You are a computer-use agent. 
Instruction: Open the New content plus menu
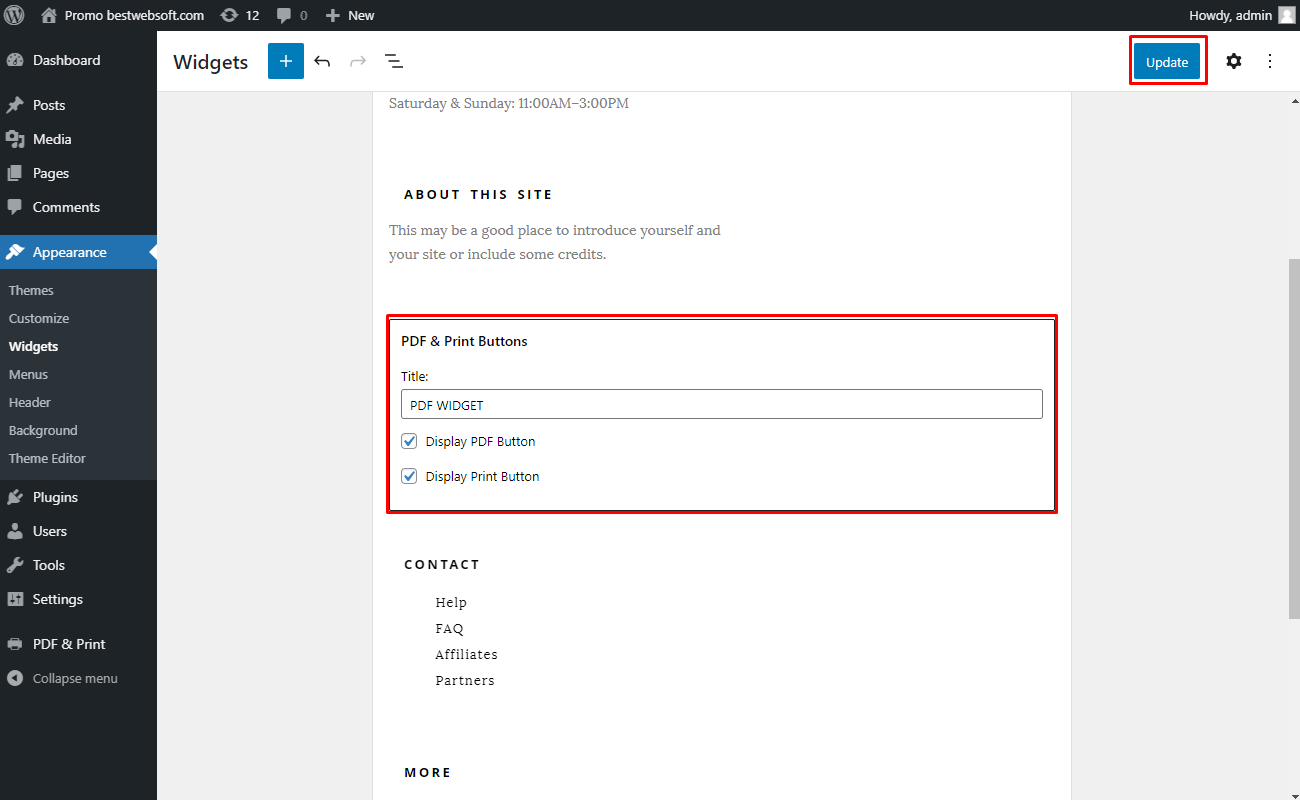333,15
